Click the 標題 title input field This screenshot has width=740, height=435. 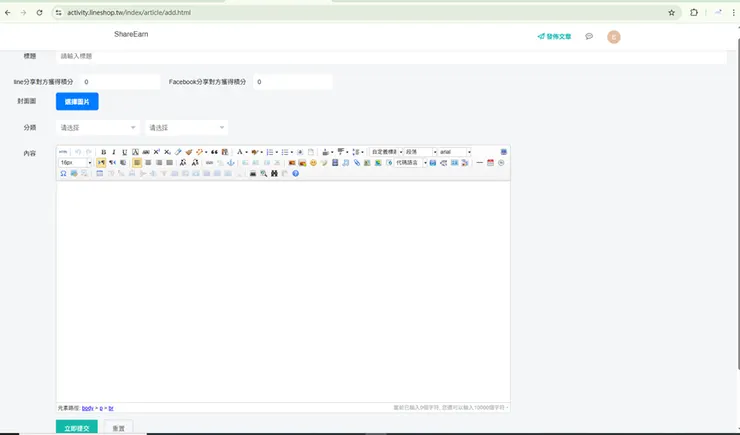pos(391,56)
